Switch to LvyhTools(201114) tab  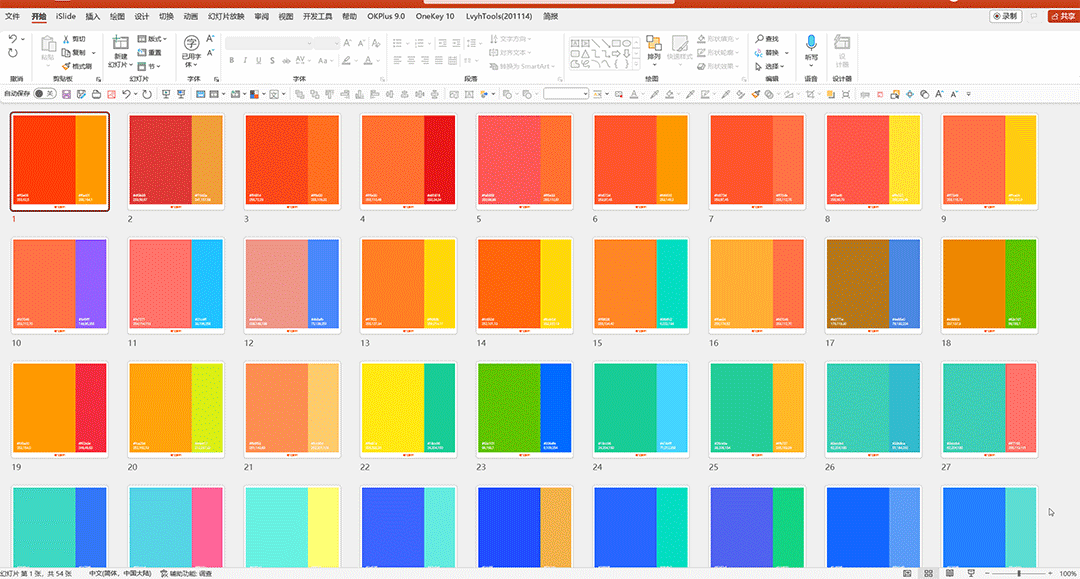499,16
